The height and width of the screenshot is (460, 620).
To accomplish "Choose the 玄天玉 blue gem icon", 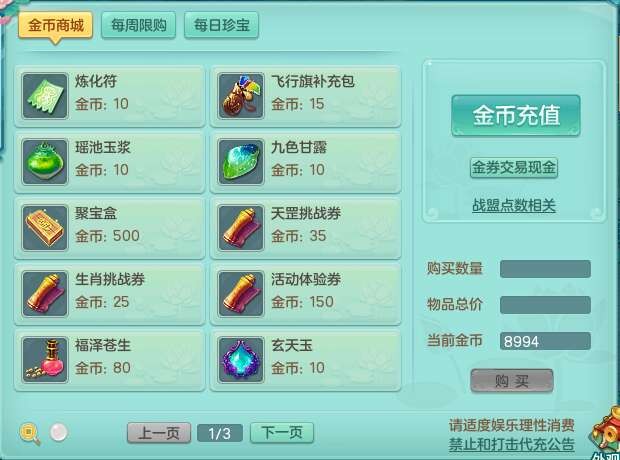I will tap(241, 360).
